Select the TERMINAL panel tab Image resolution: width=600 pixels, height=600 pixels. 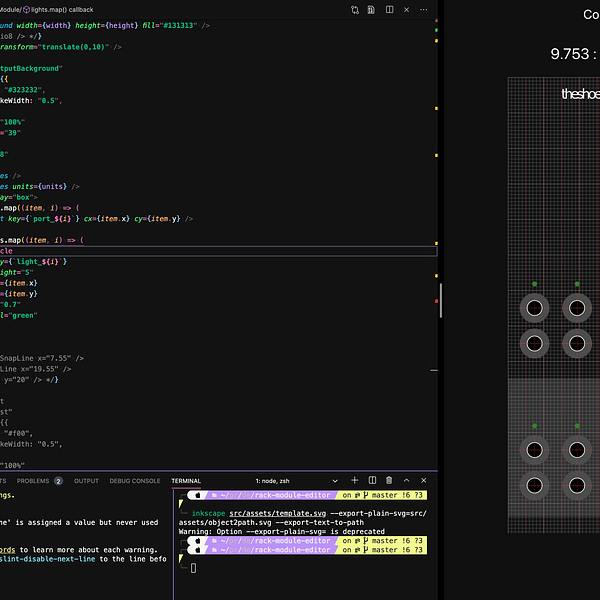[186, 481]
